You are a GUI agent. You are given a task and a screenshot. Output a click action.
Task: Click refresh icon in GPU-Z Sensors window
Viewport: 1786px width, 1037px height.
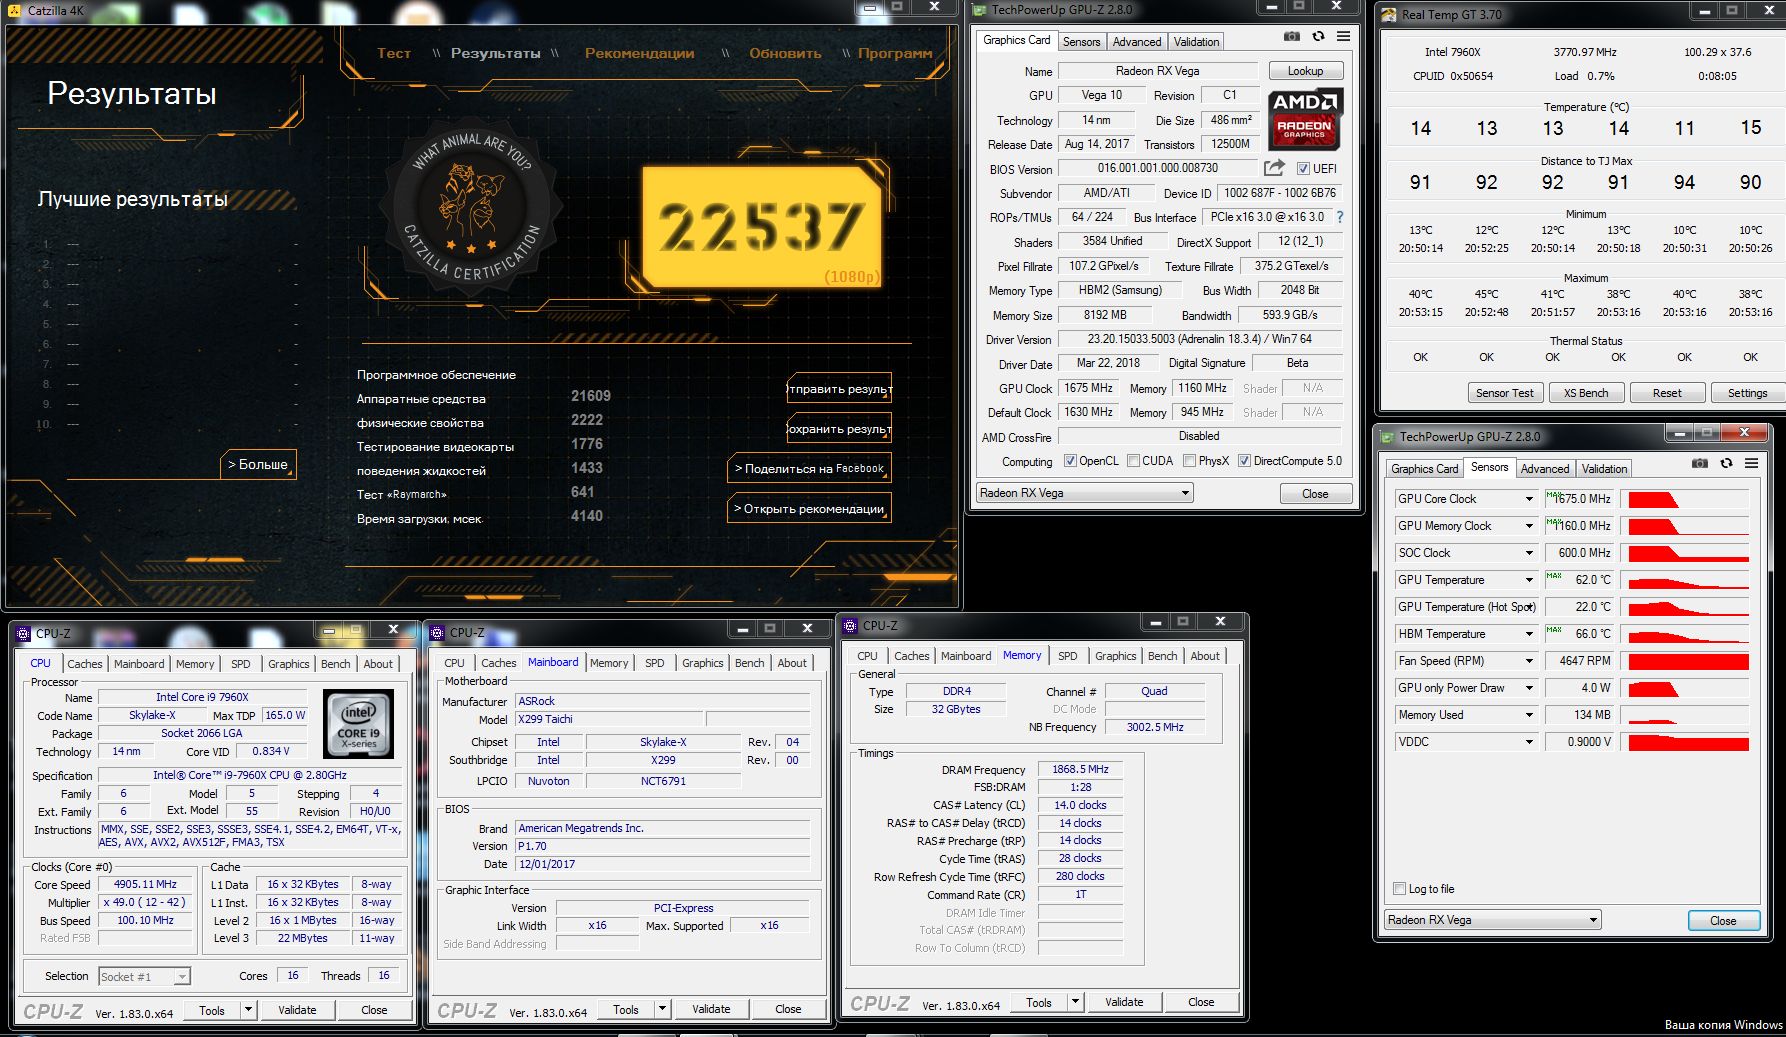pyautogui.click(x=1726, y=463)
